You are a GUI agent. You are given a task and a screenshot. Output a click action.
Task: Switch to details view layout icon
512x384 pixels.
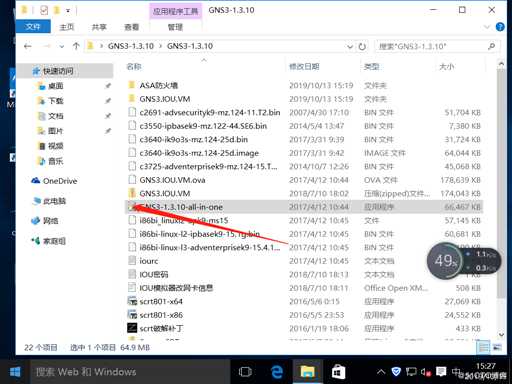click(x=483, y=347)
